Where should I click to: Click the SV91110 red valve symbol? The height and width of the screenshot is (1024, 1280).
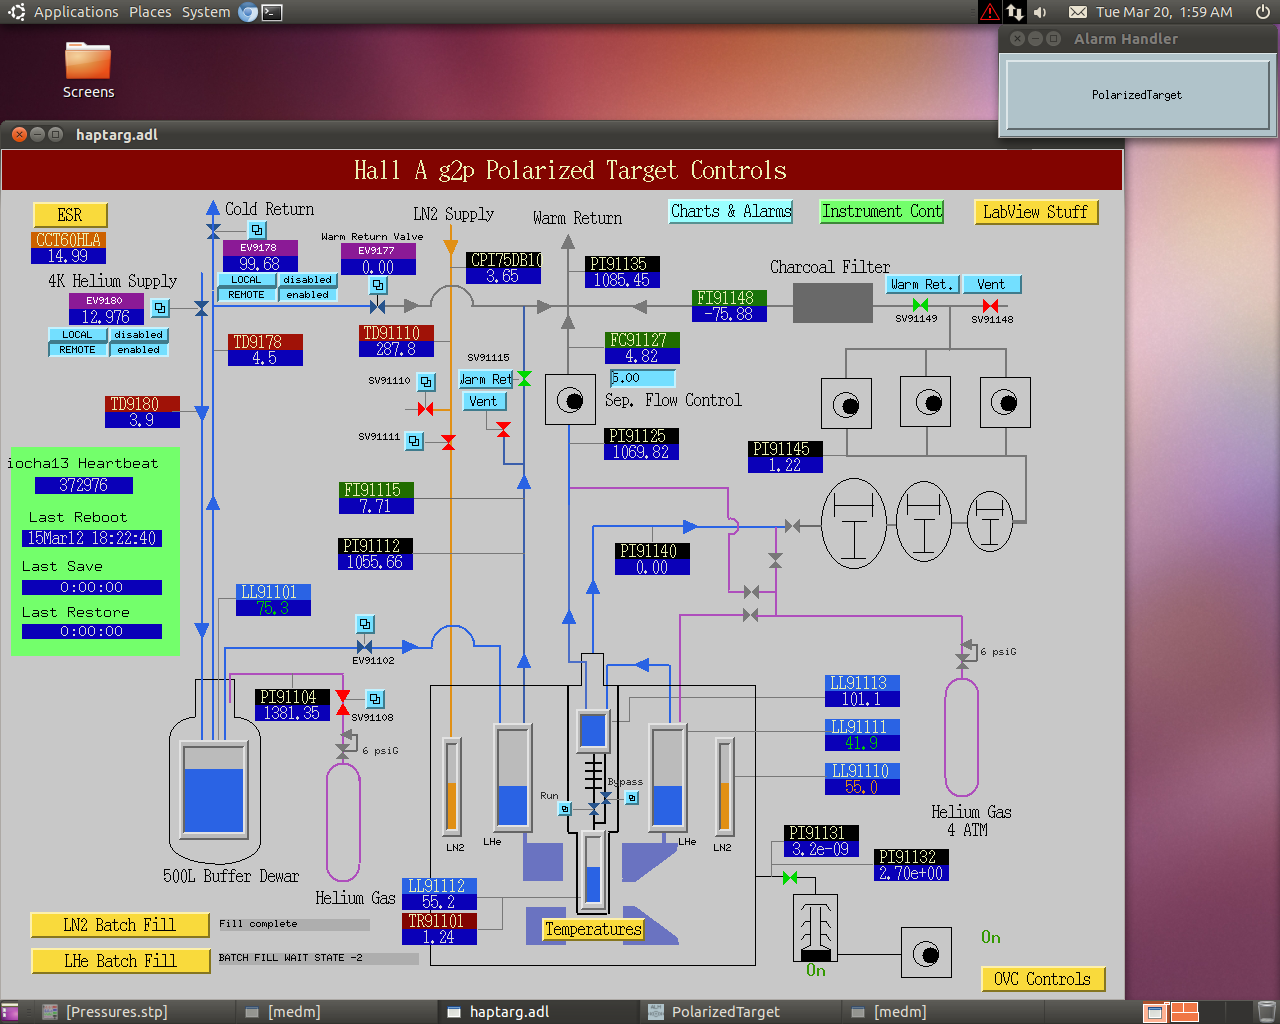click(426, 409)
